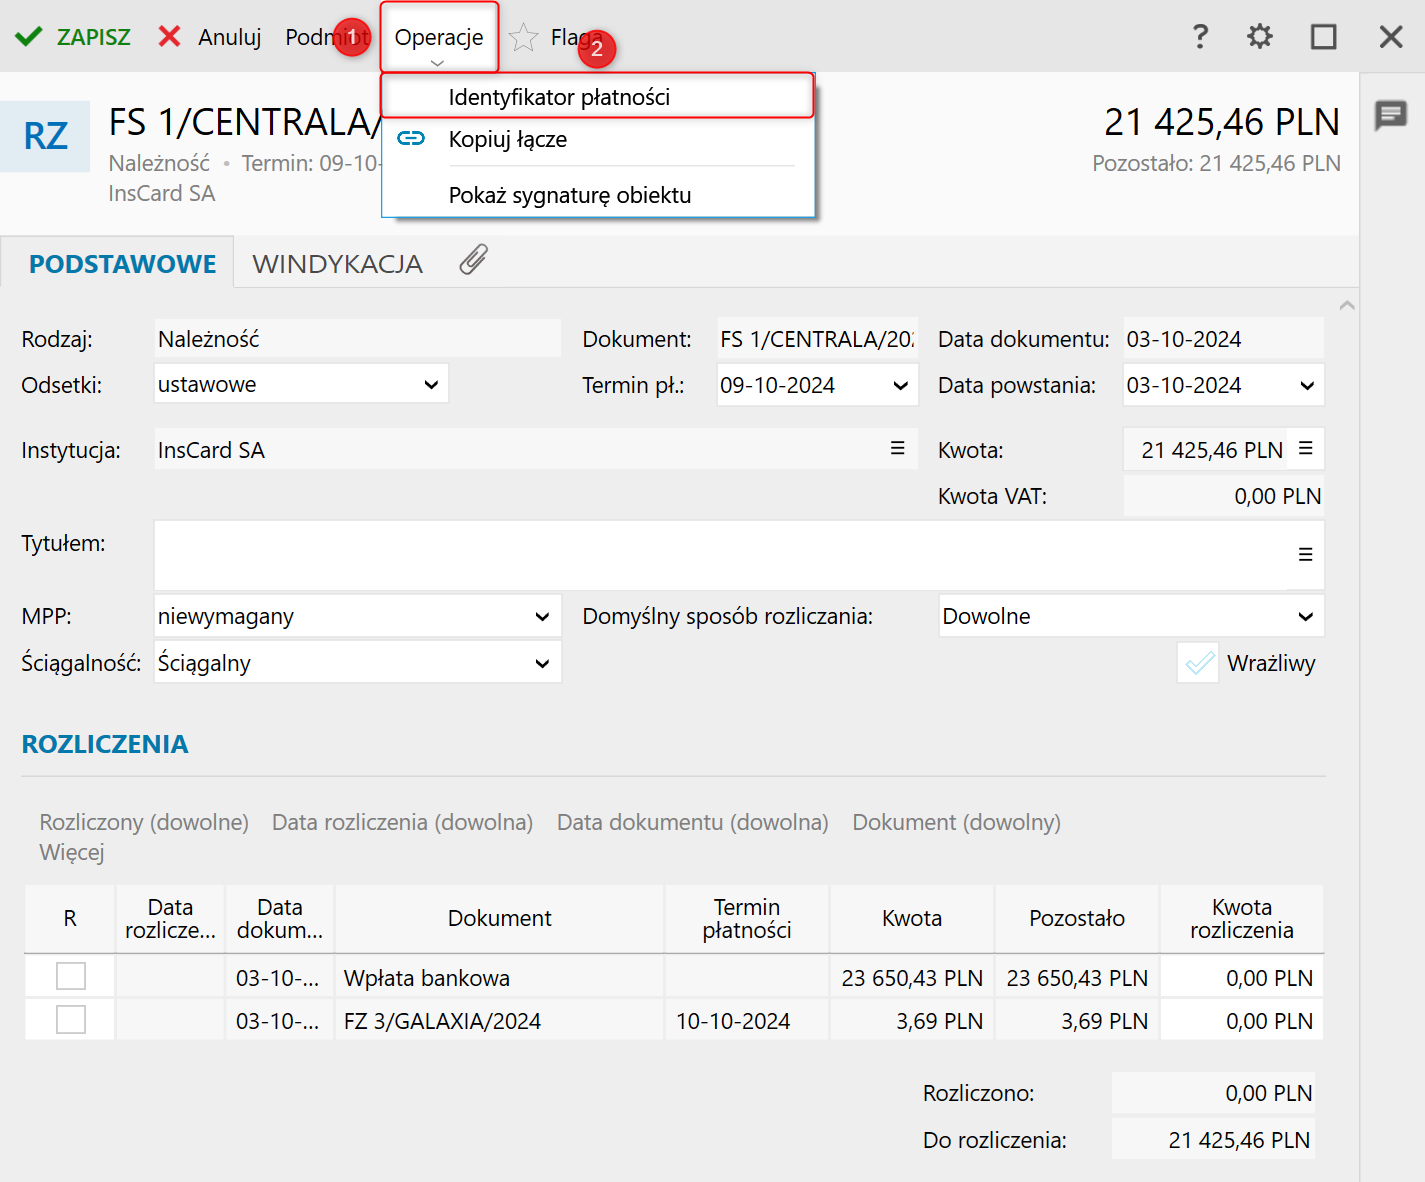This screenshot has width=1425, height=1182.
Task: Expand the Odsetki dropdown
Action: coord(431,385)
